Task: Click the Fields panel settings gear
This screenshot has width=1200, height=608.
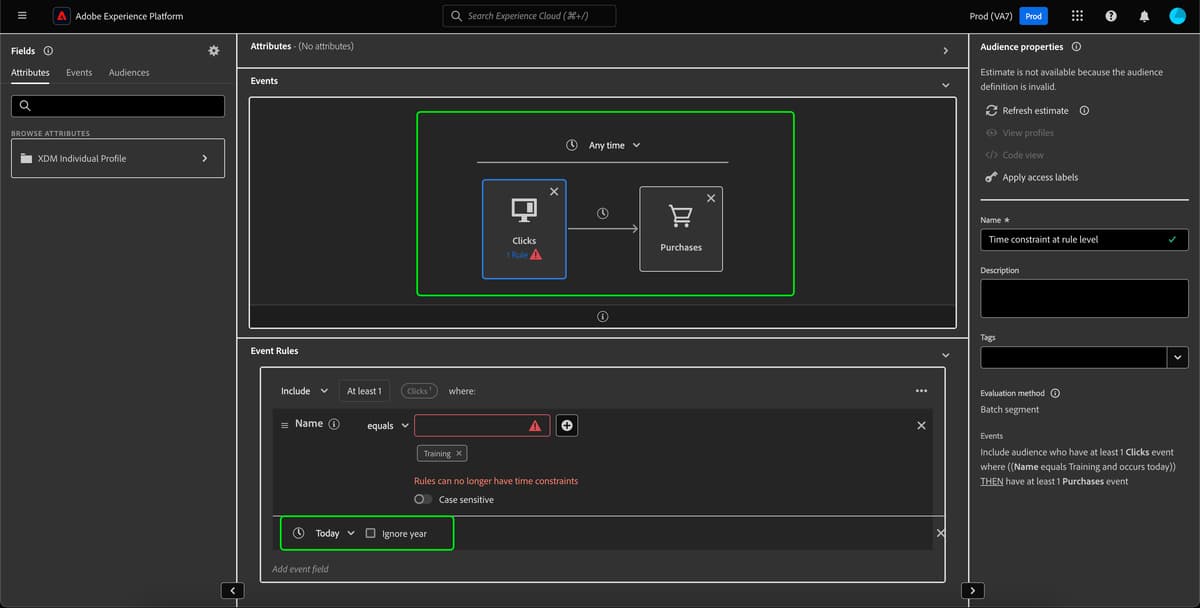Action: pos(213,50)
